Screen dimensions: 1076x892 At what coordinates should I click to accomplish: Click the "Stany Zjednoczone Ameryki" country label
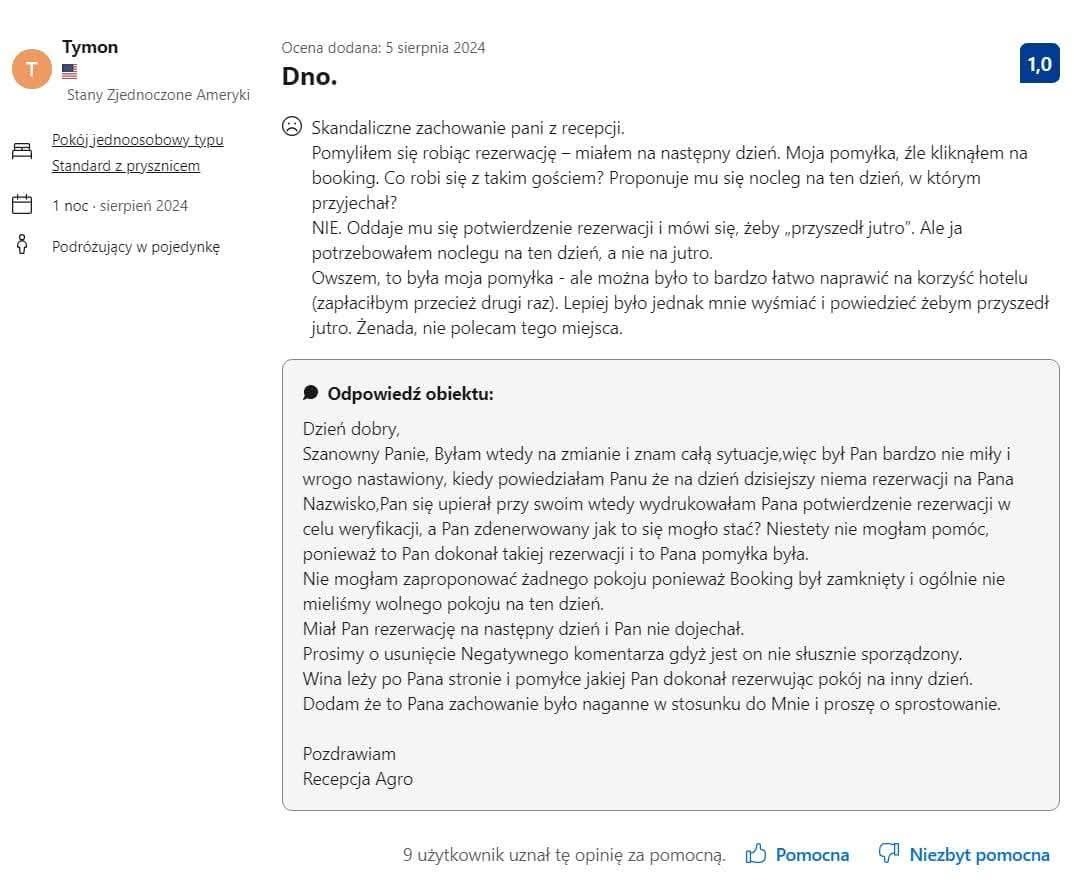158,95
